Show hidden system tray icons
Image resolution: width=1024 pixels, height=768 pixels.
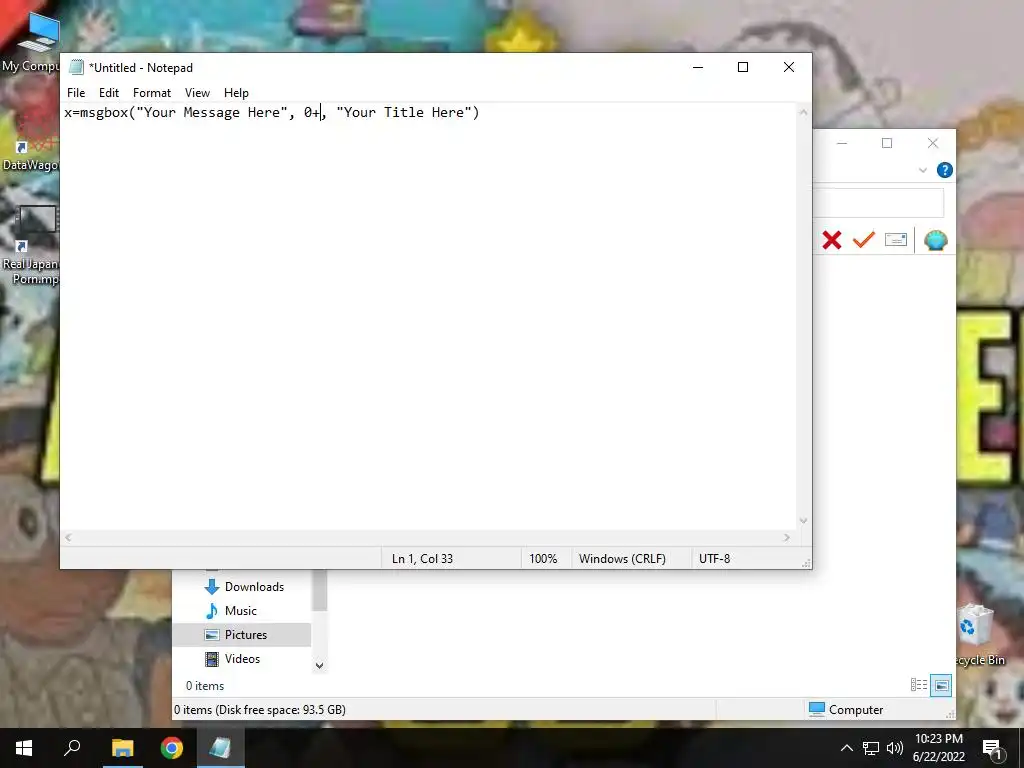coord(846,748)
